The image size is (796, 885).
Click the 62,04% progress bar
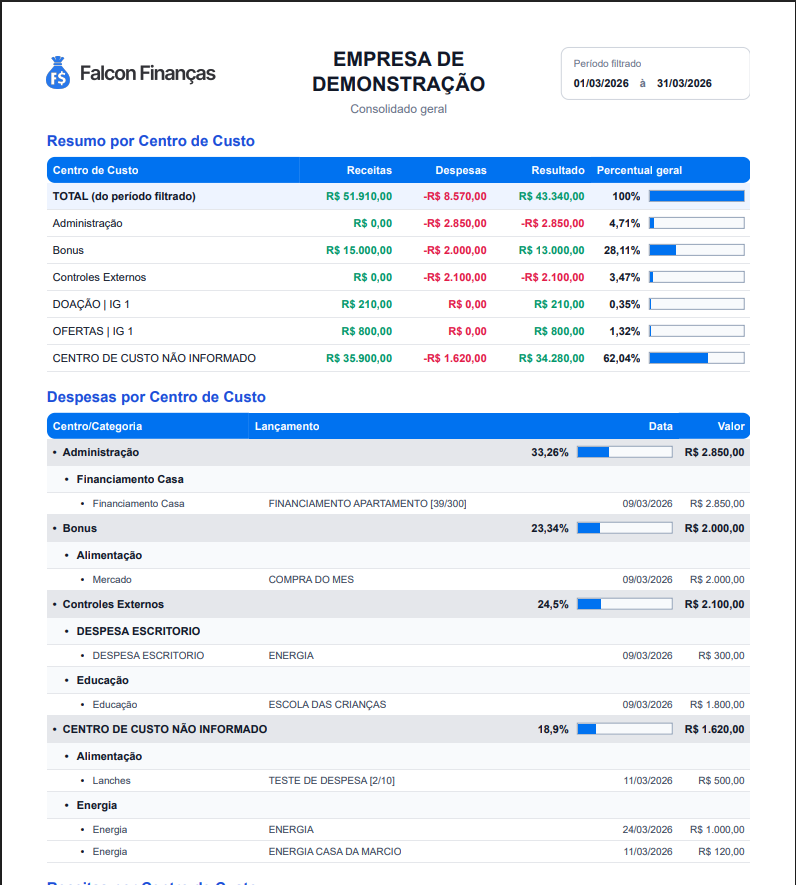697,358
